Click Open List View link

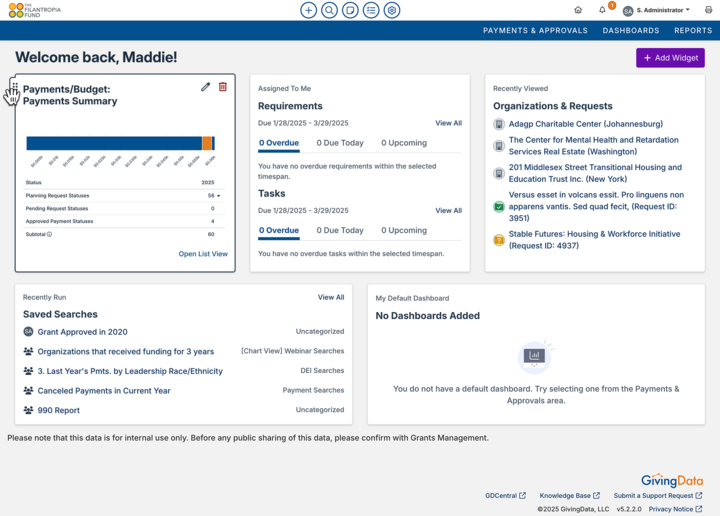click(203, 254)
